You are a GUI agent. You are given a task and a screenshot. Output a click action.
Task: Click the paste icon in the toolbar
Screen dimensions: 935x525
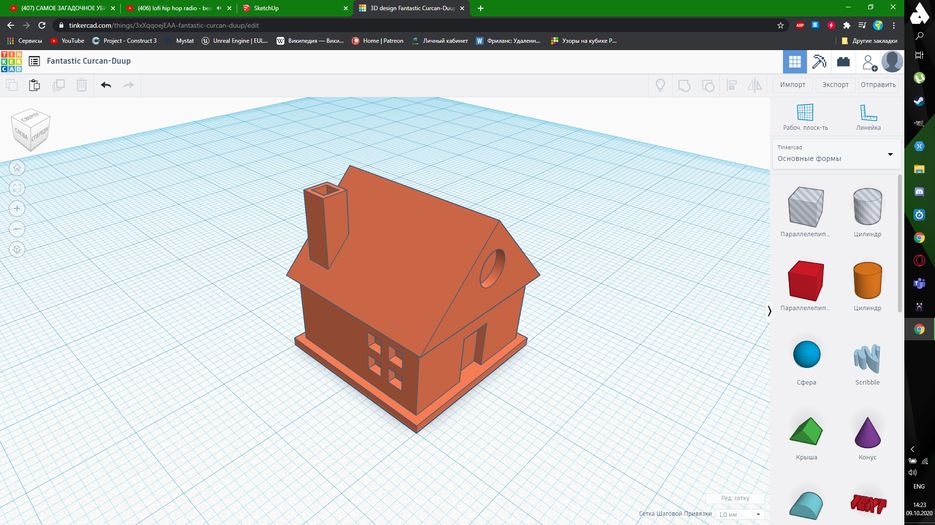click(x=35, y=85)
